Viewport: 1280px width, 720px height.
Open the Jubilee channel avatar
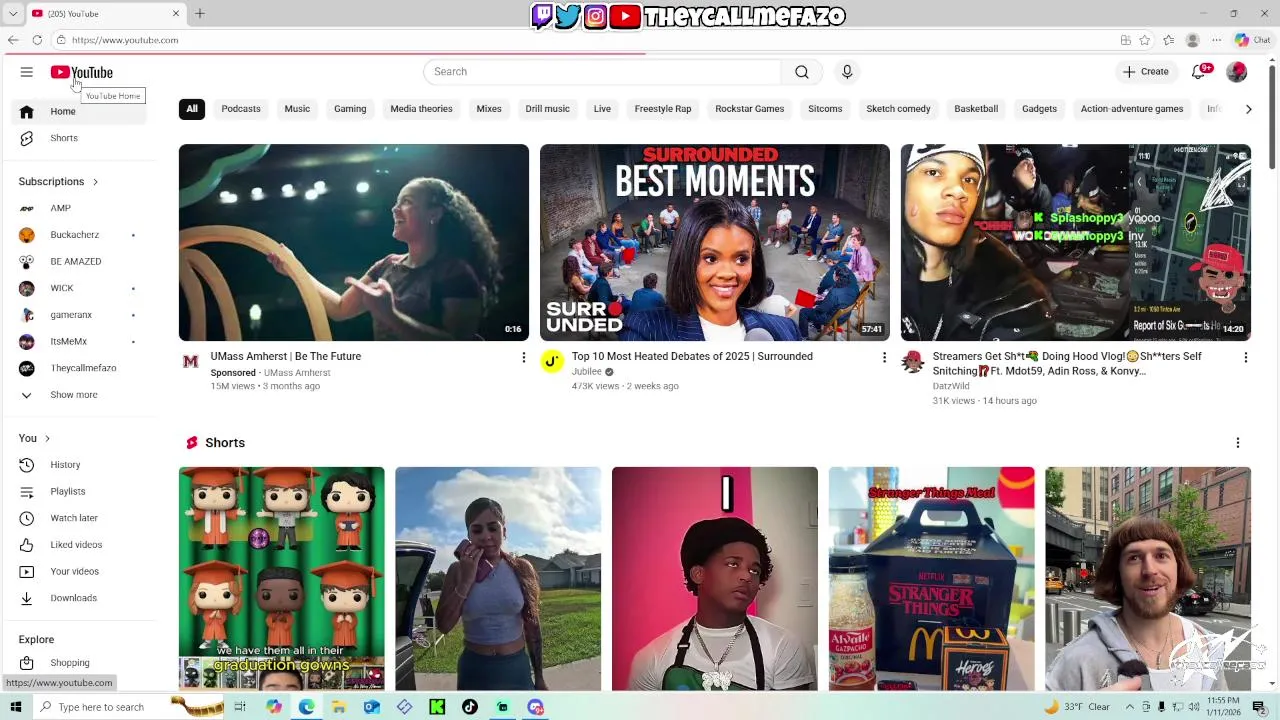pos(552,361)
